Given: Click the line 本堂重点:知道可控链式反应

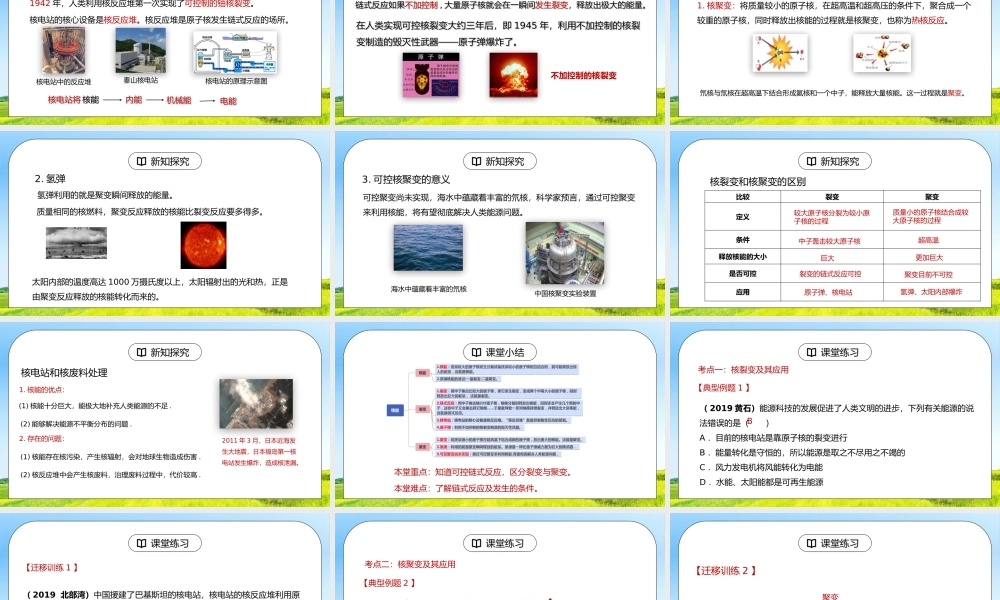Looking at the screenshot, I should [482, 472].
